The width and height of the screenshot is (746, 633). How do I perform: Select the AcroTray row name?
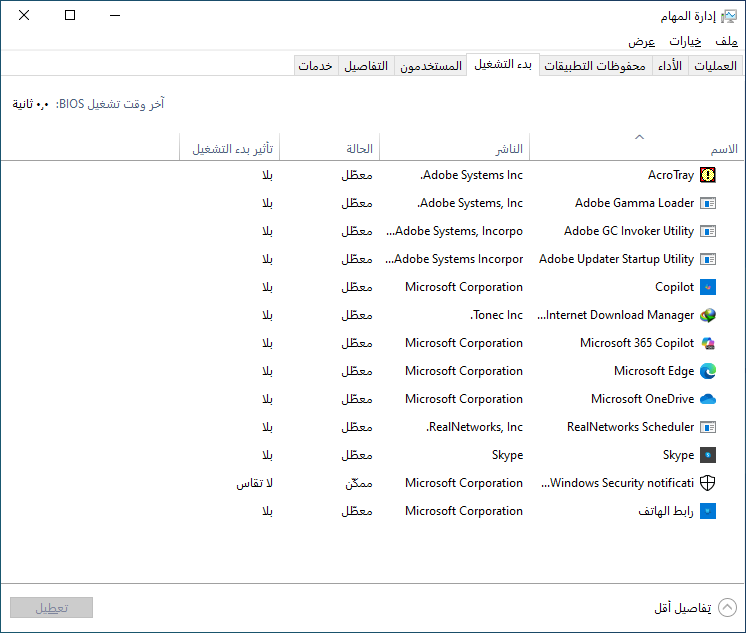(671, 175)
